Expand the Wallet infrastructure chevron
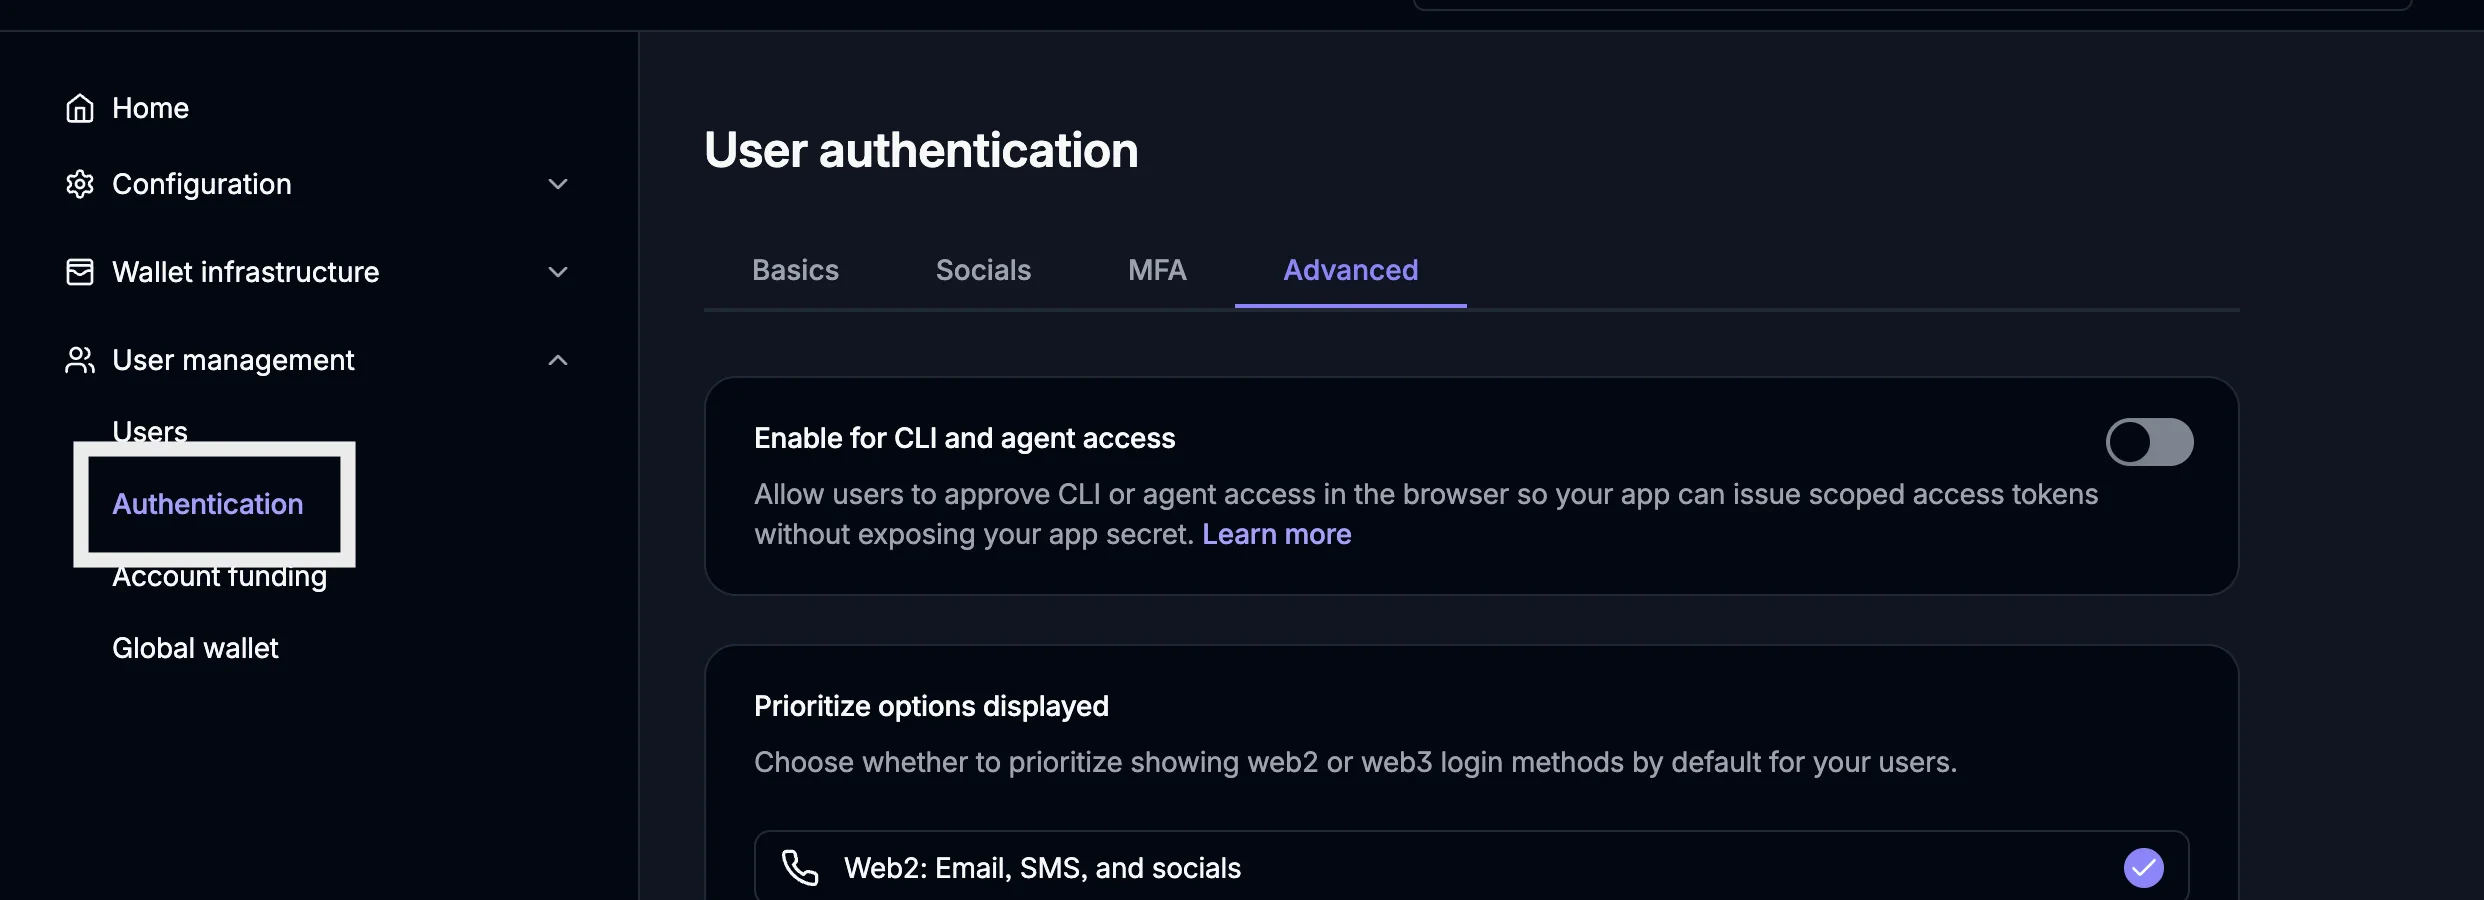 [558, 272]
